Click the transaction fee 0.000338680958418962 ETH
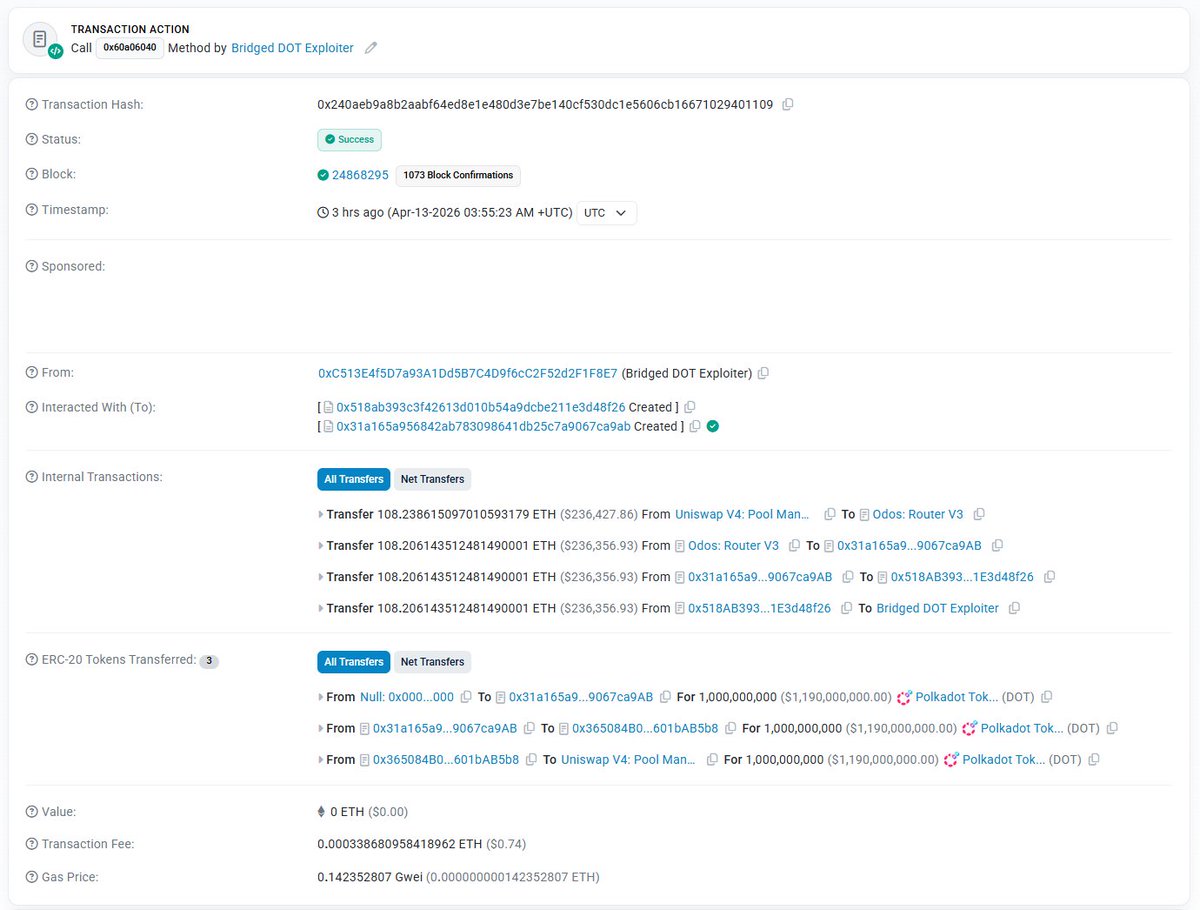1200x910 pixels. click(400, 844)
